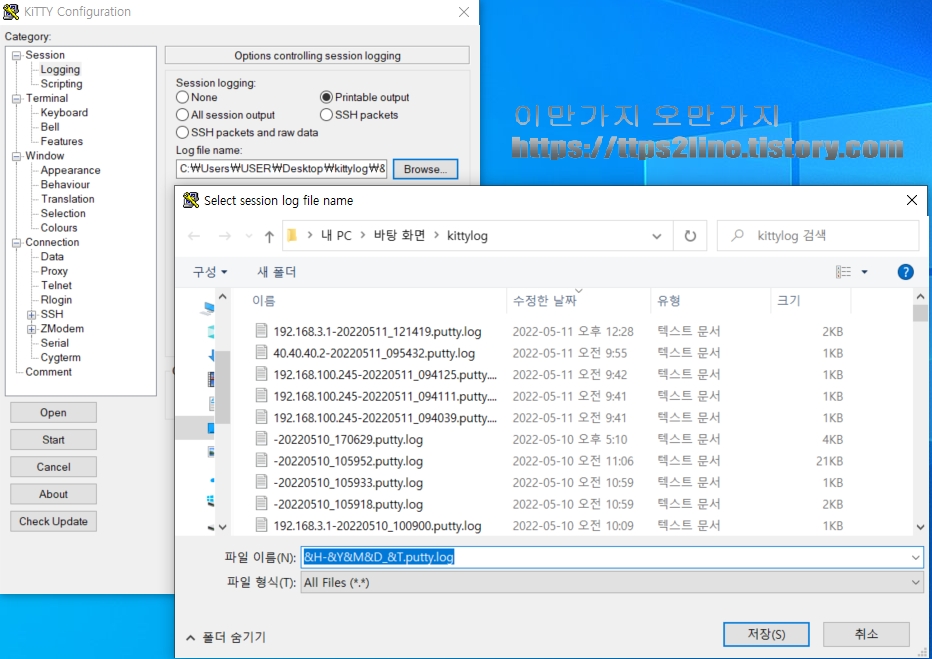Viewport: 932px width, 659px height.
Task: Open the Bell category in tree
Action: (x=50, y=127)
